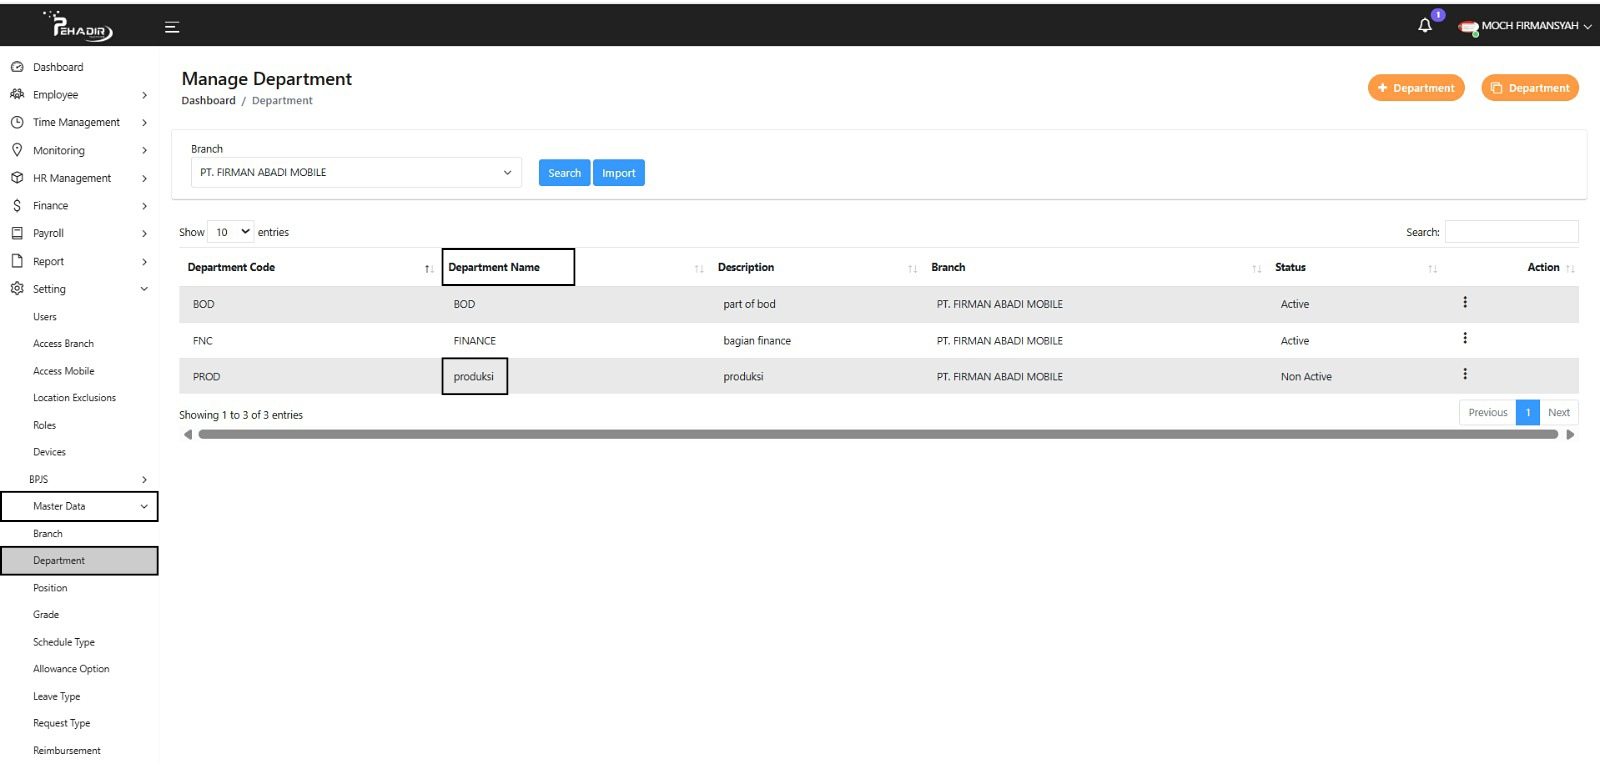Click the blue Import button
This screenshot has height=764, width=1600.
coord(618,173)
